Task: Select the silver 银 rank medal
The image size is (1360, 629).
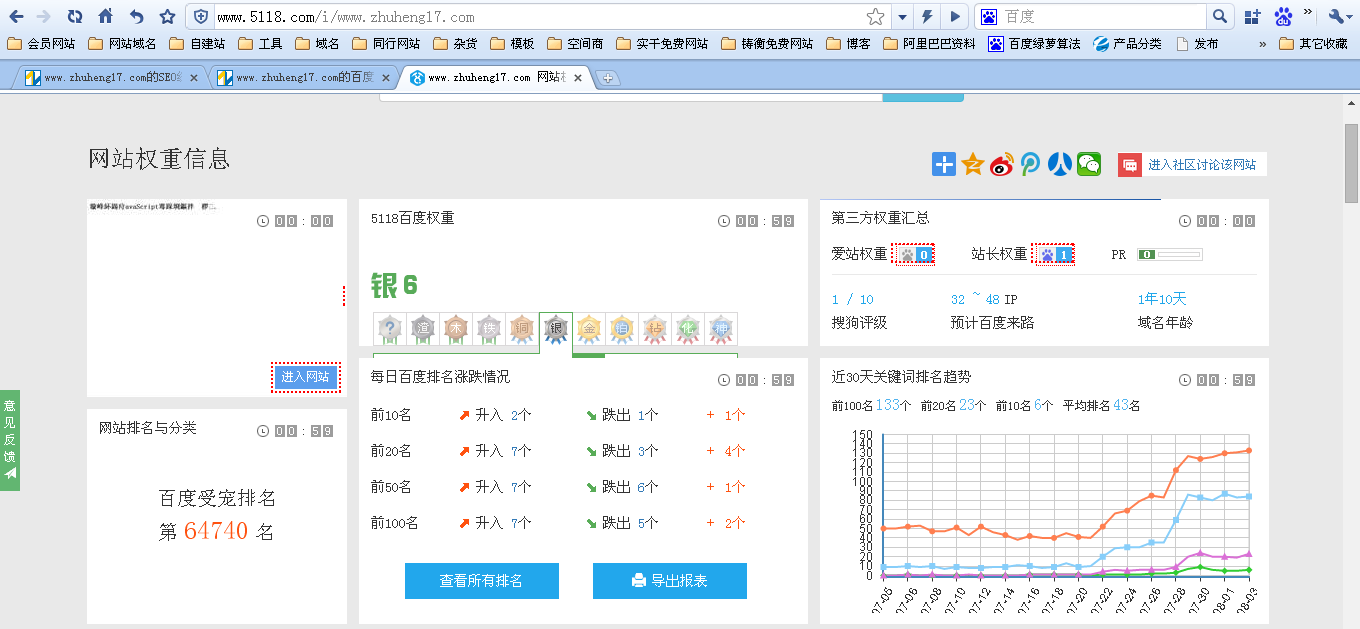Action: point(556,328)
